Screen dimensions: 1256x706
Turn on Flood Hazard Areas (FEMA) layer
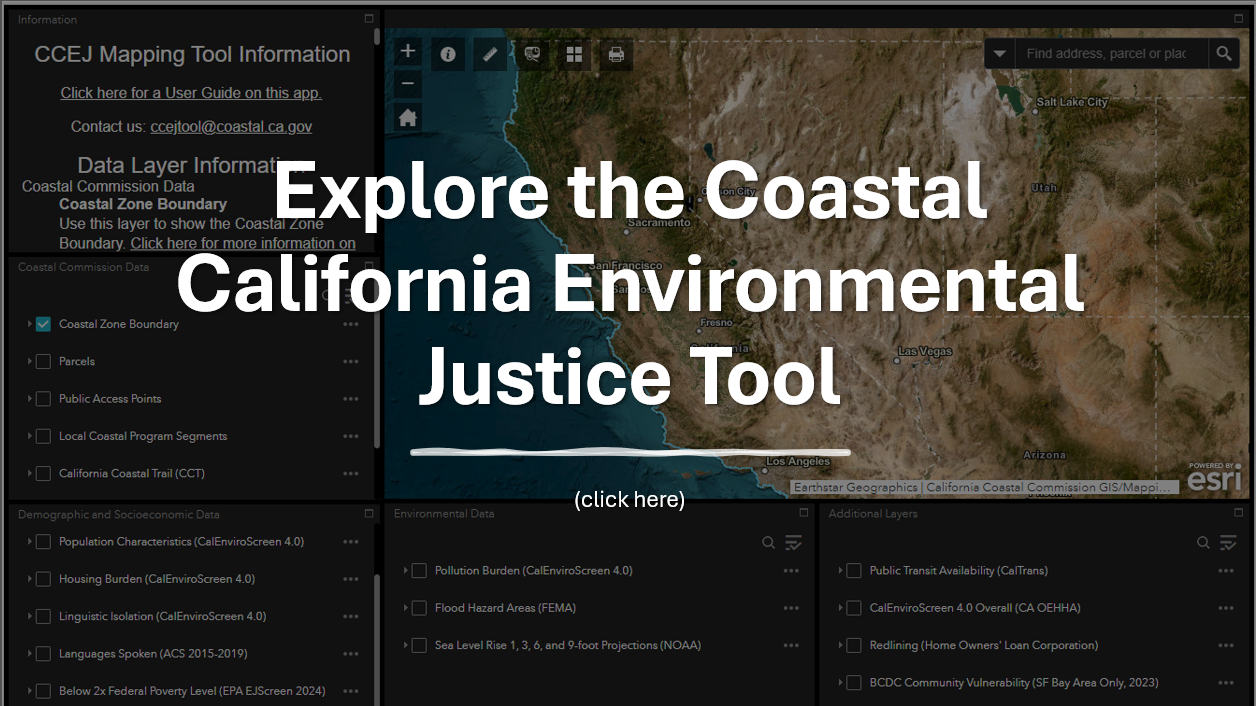pyautogui.click(x=419, y=608)
